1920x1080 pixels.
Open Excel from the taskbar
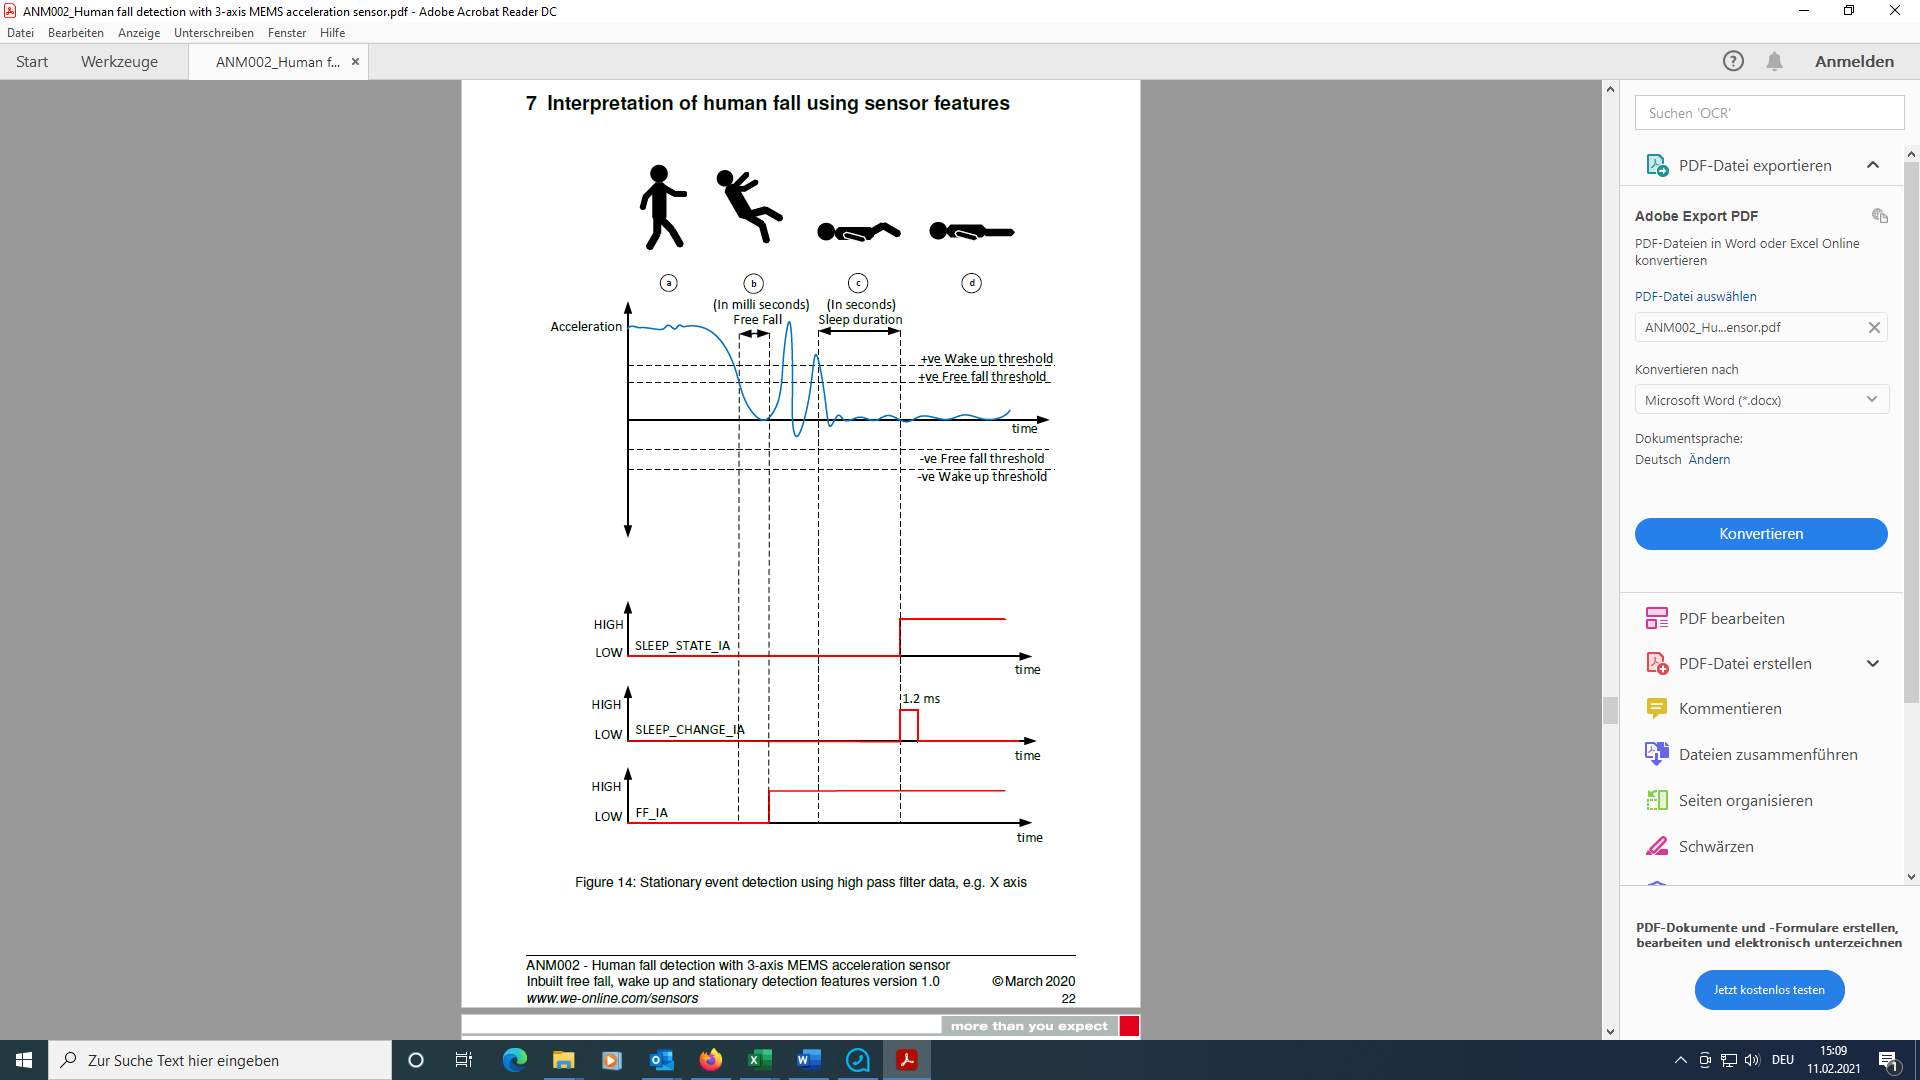coord(759,1060)
